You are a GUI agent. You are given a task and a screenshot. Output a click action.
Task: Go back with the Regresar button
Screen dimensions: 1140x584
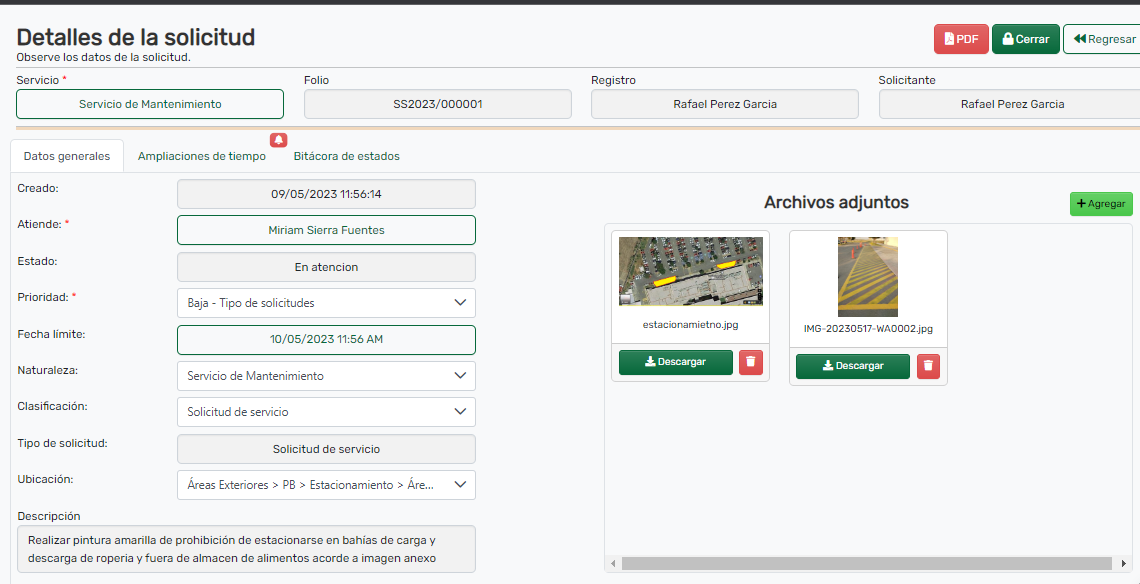(1103, 39)
